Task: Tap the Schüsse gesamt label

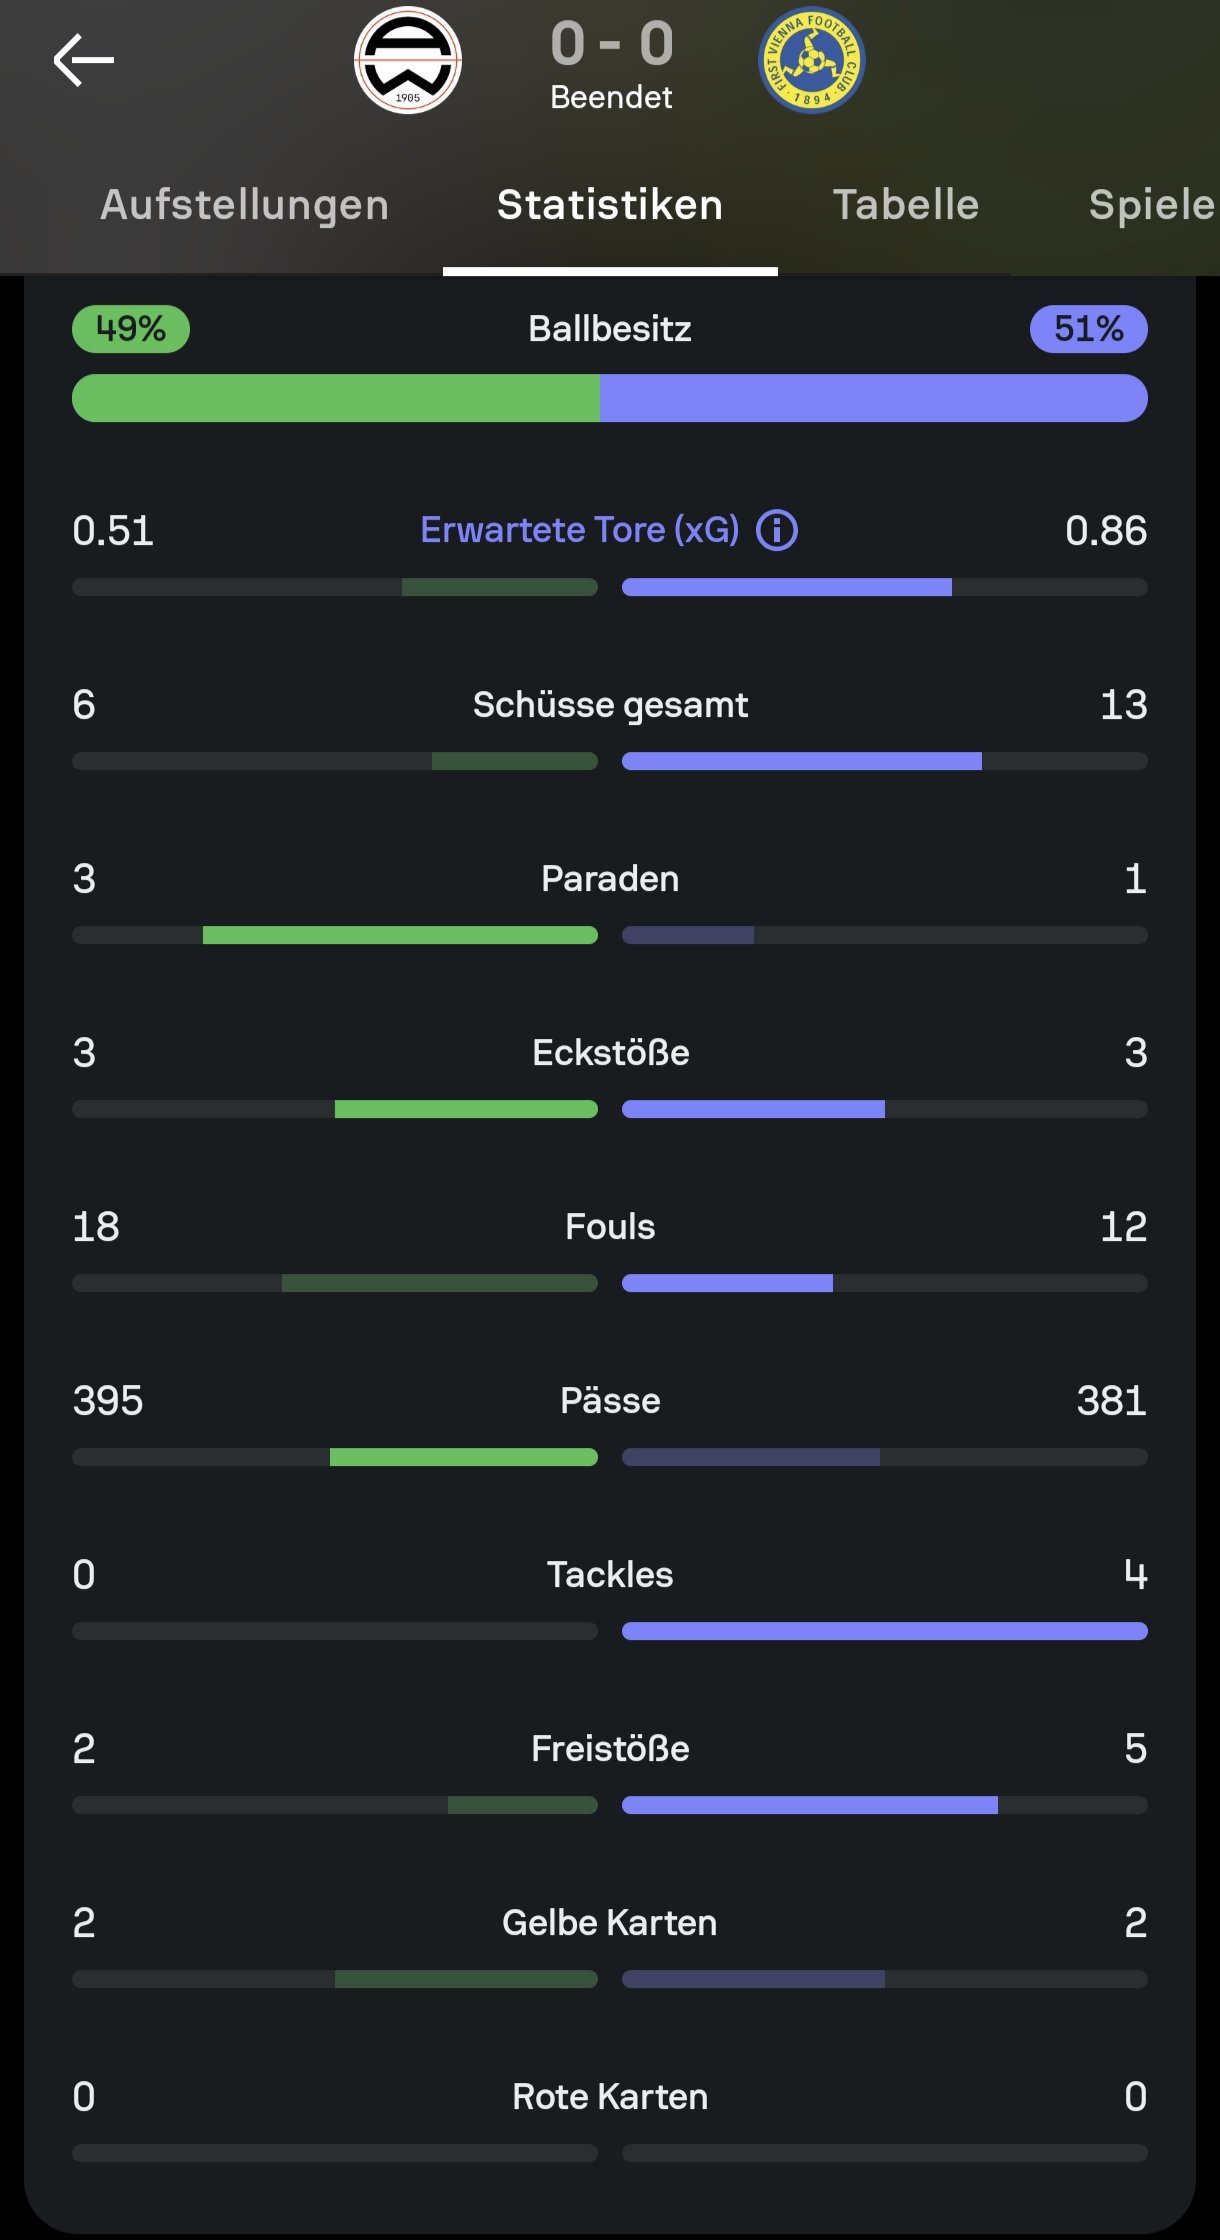Action: (x=610, y=705)
